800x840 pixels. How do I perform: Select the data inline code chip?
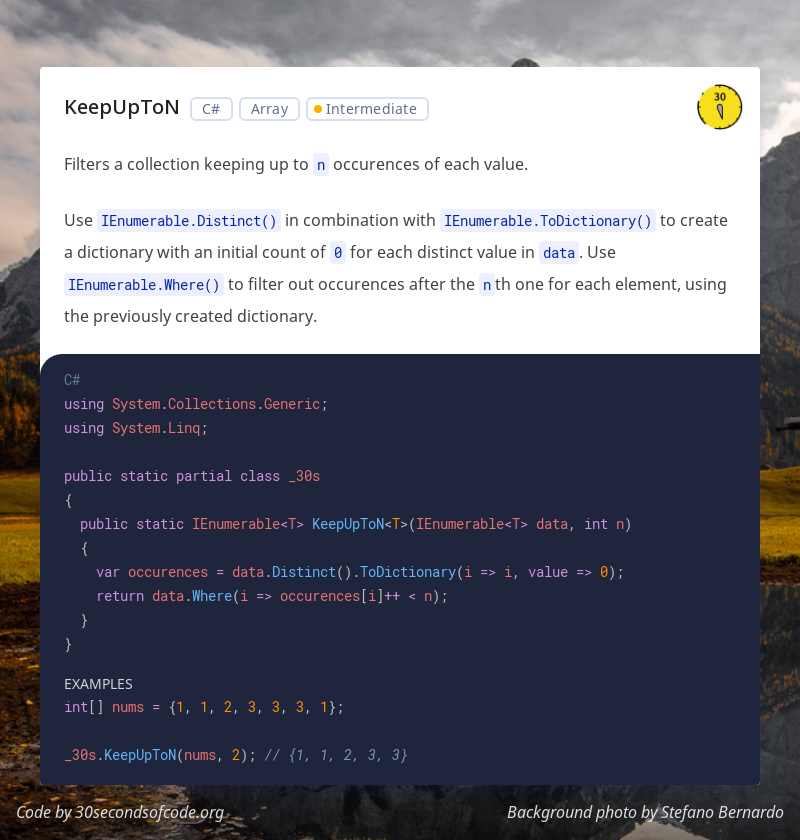click(x=558, y=252)
